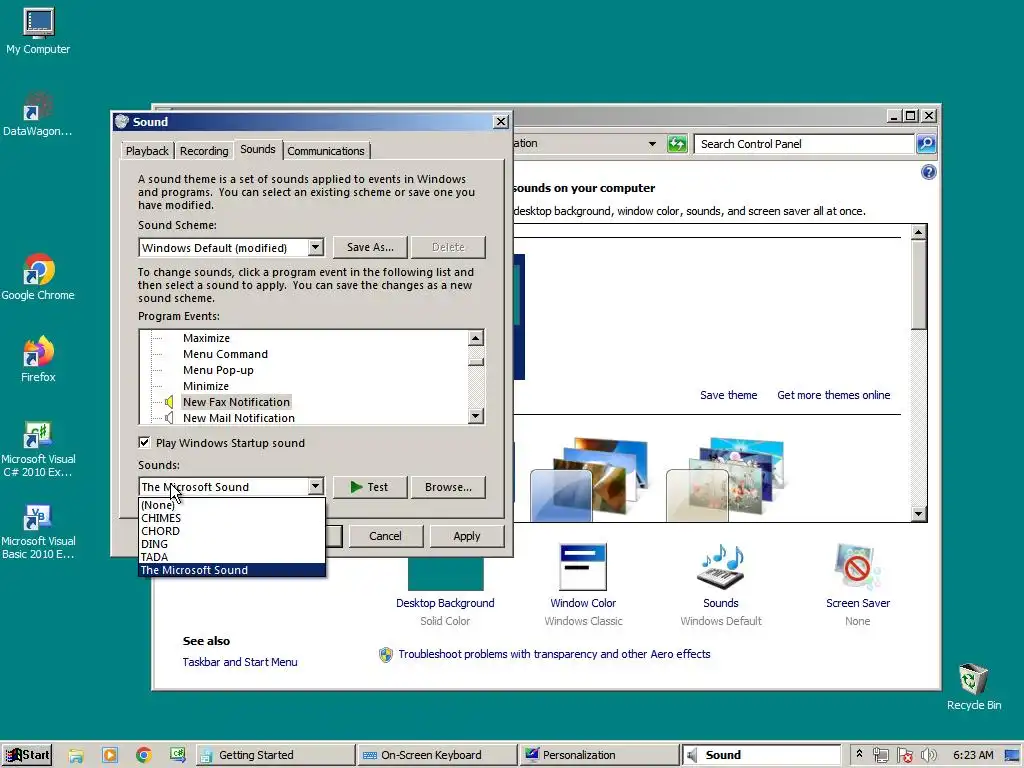Image resolution: width=1024 pixels, height=768 pixels.
Task: Choose (None) from the sounds list
Action: click(232, 505)
